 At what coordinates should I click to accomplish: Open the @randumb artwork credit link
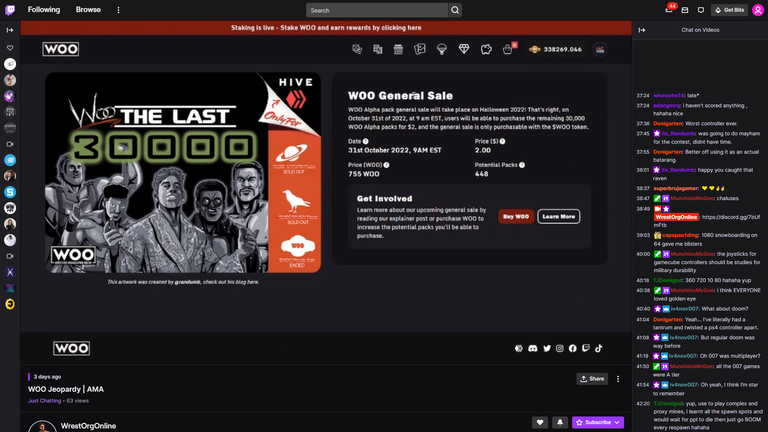(x=188, y=282)
